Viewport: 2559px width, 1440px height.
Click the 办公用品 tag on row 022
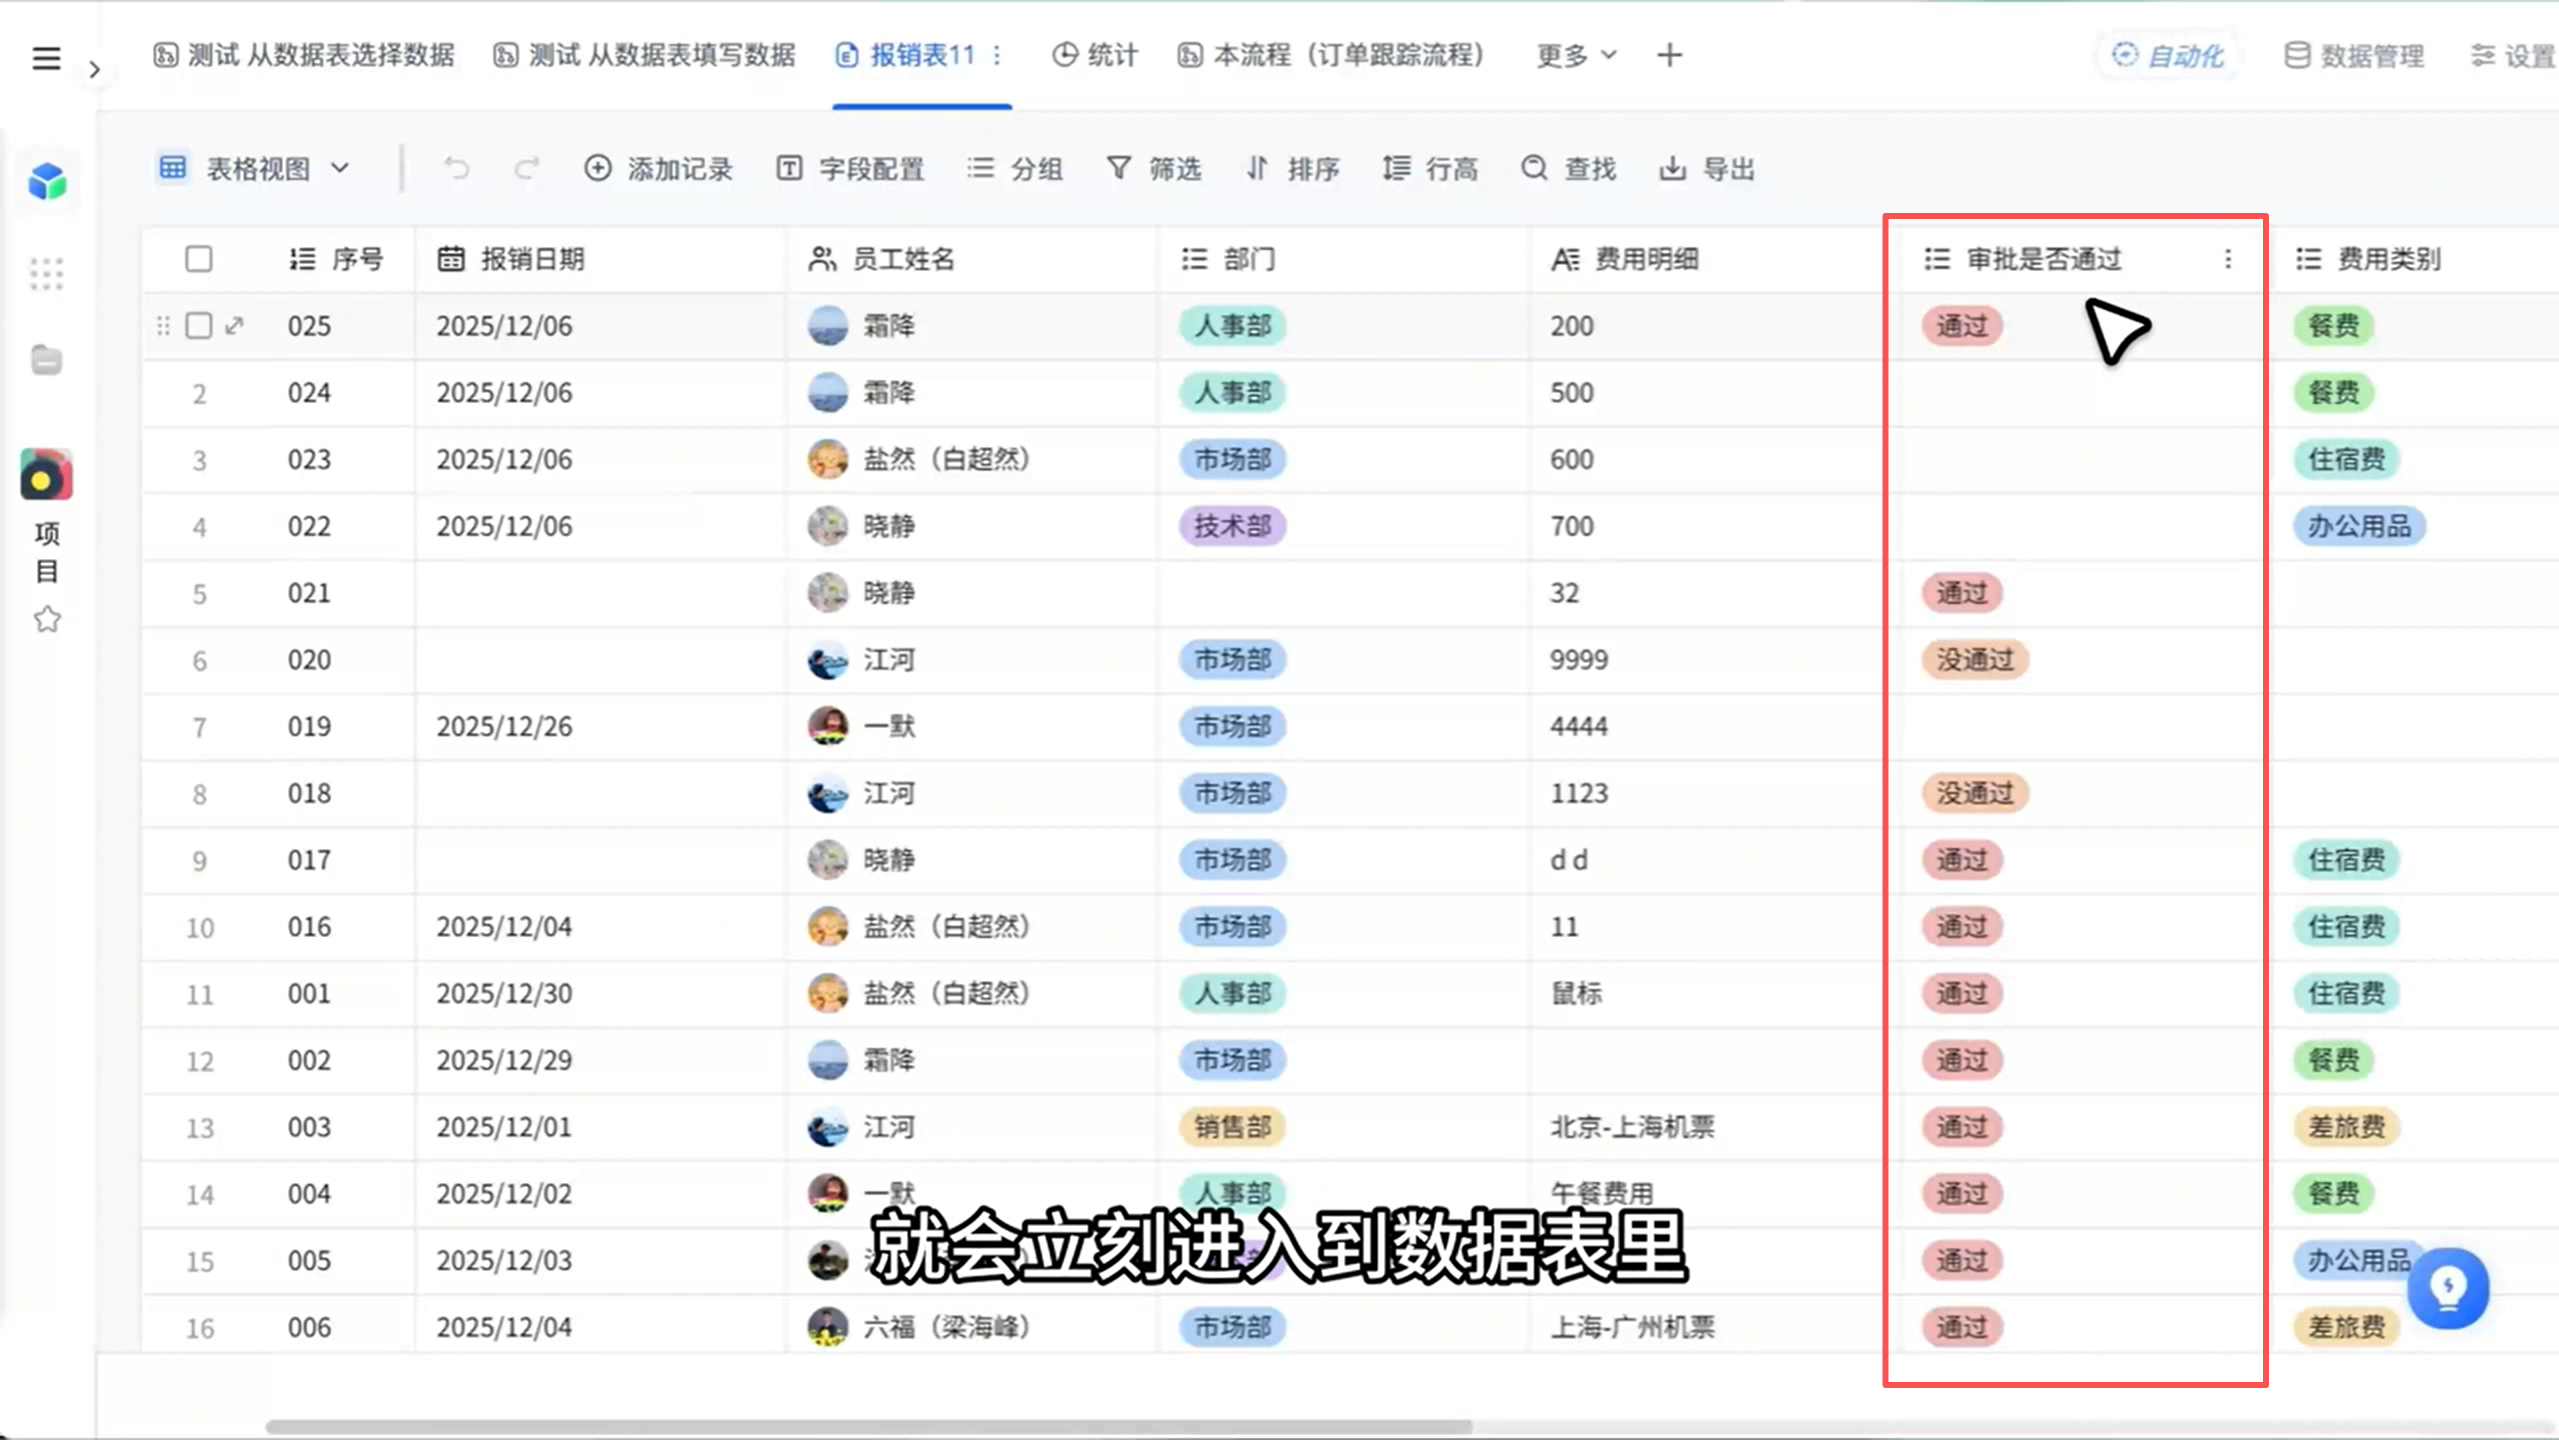pos(2359,526)
